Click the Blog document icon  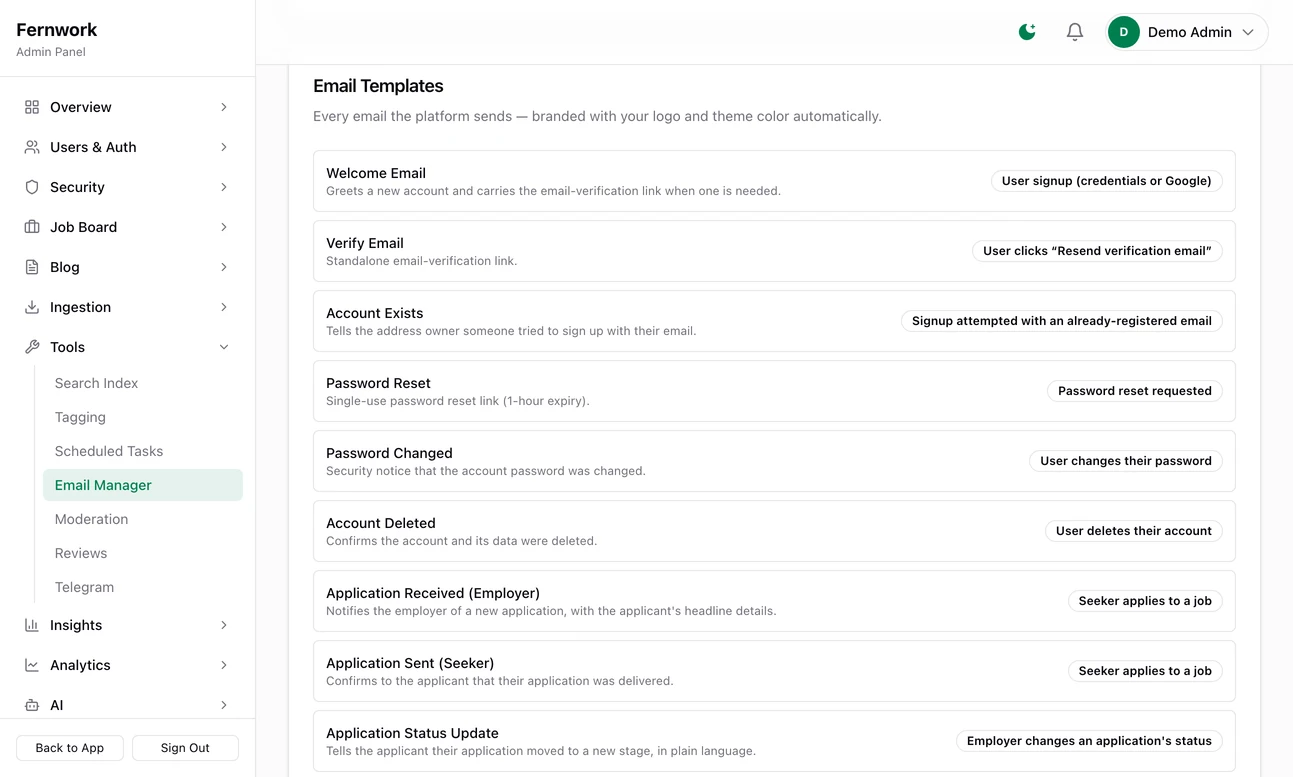pos(32,267)
